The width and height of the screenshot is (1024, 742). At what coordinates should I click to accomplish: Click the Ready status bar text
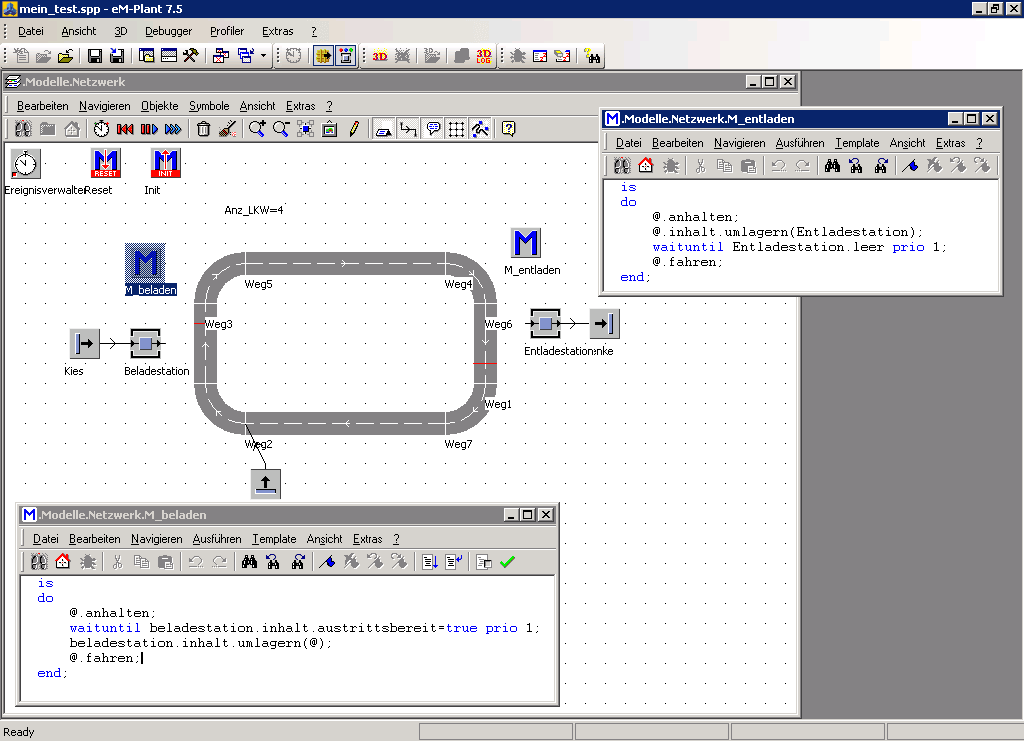[x=19, y=732]
